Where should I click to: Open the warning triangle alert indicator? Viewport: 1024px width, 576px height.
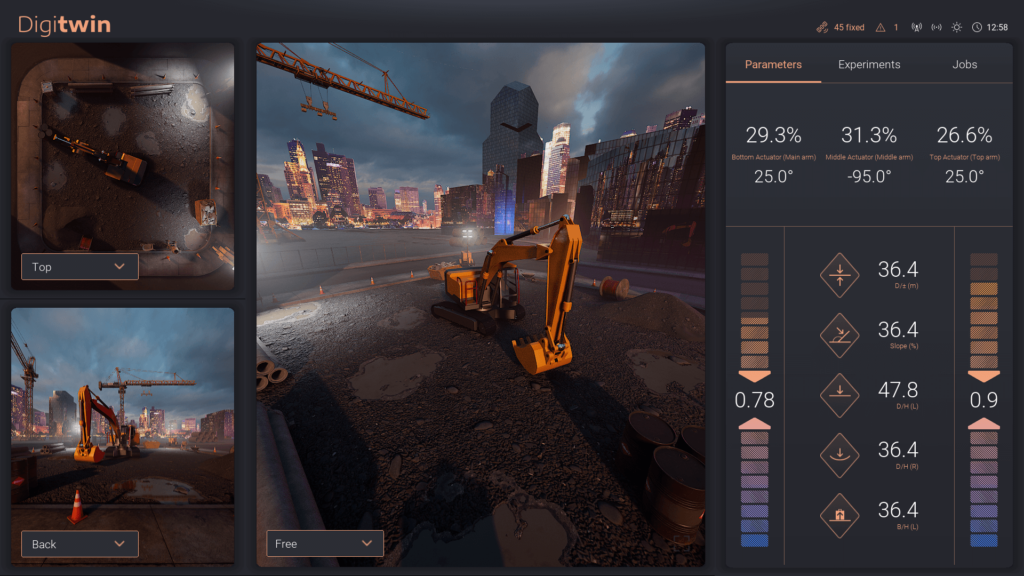[880, 27]
